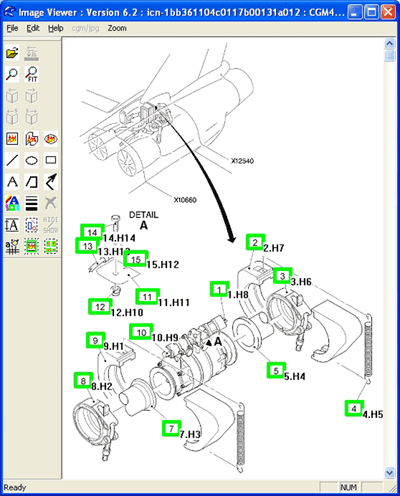Click the X10660 callout label
400x496 pixels.
coord(185,200)
